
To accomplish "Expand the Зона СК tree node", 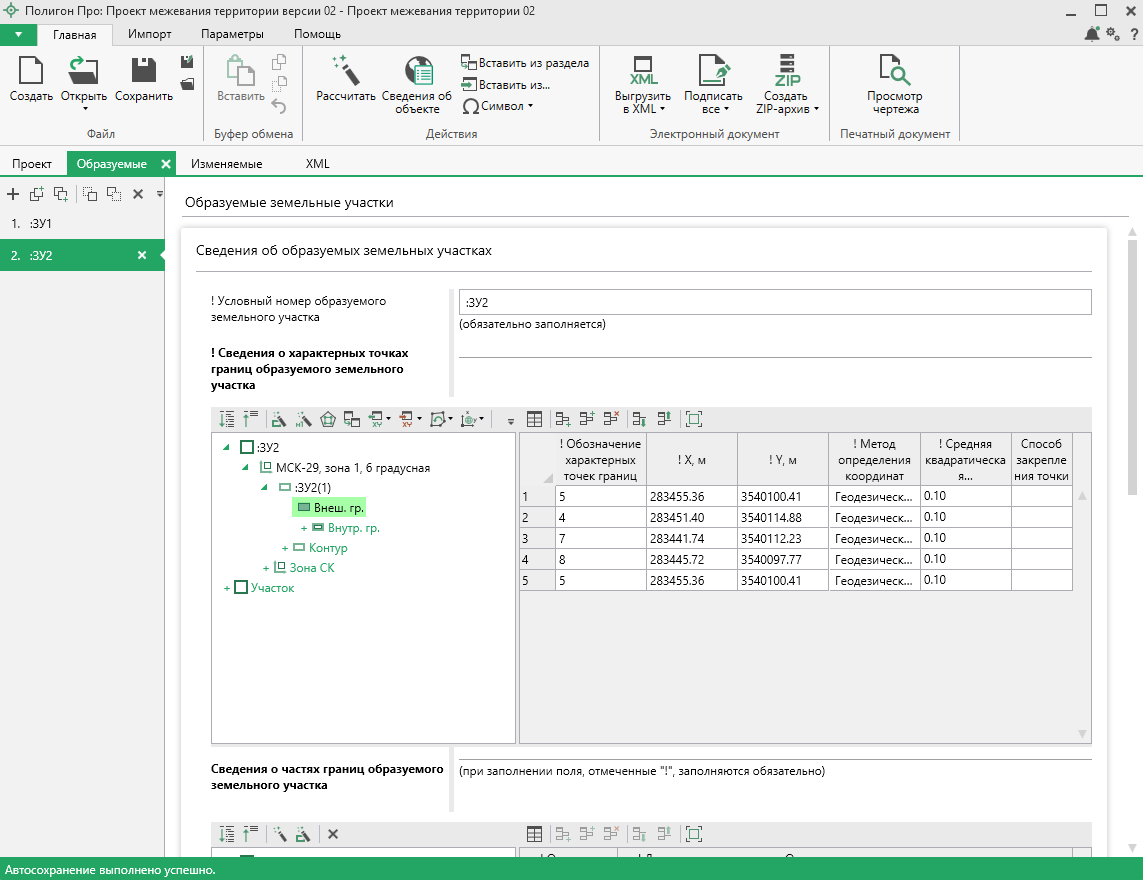I will click(x=265, y=568).
